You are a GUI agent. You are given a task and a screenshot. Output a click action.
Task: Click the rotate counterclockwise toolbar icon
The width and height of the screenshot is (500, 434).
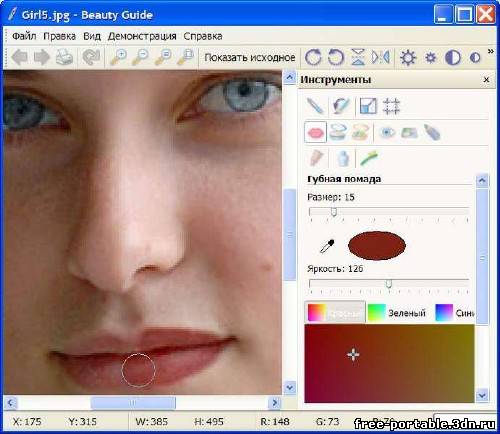[x=336, y=57]
